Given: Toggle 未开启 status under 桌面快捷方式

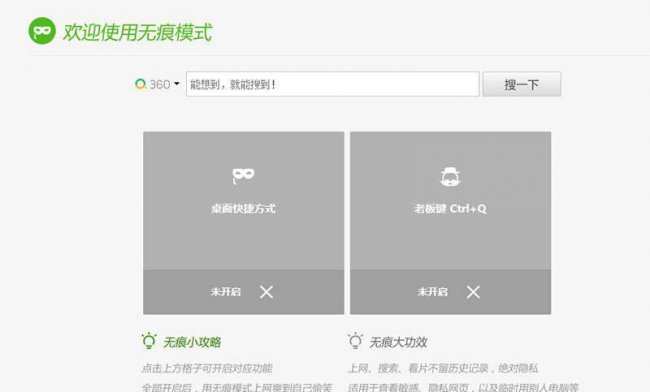Looking at the screenshot, I should coord(226,292).
